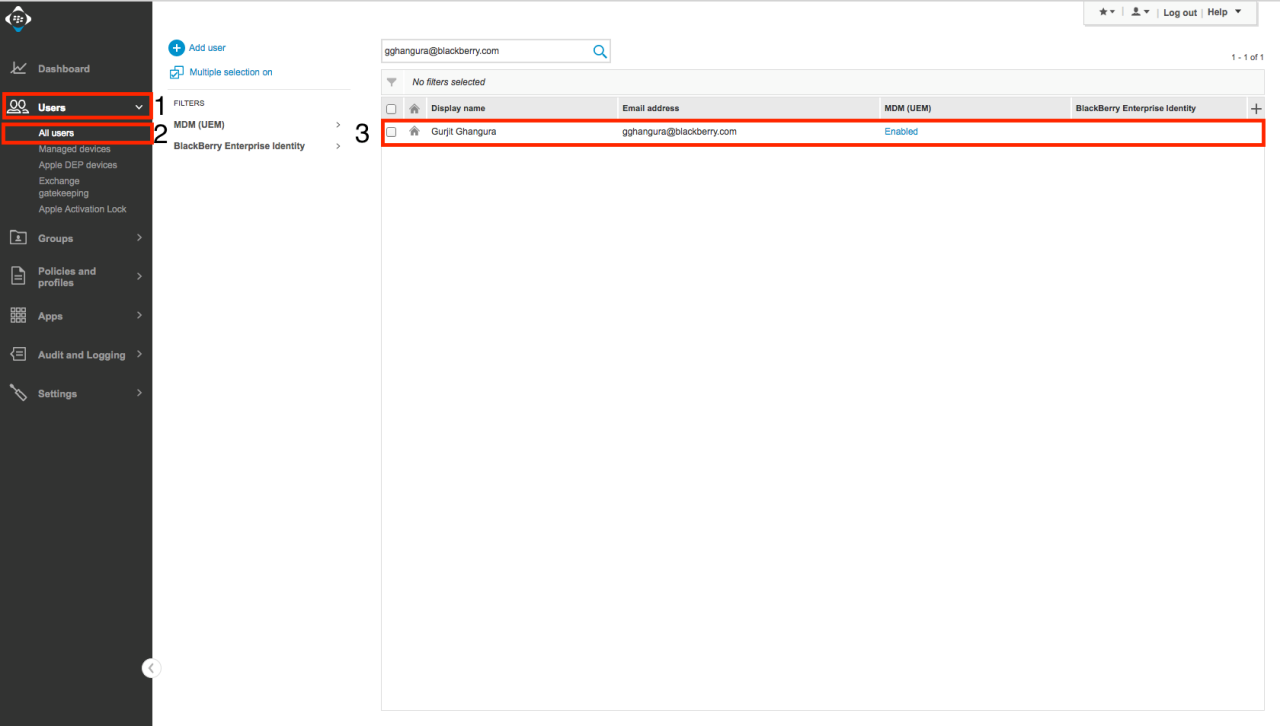Click the Policies and profiles document icon
The height and width of the screenshot is (726, 1280).
[18, 277]
